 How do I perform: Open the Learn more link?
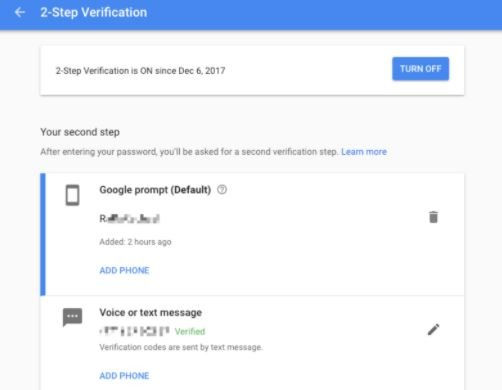364,152
